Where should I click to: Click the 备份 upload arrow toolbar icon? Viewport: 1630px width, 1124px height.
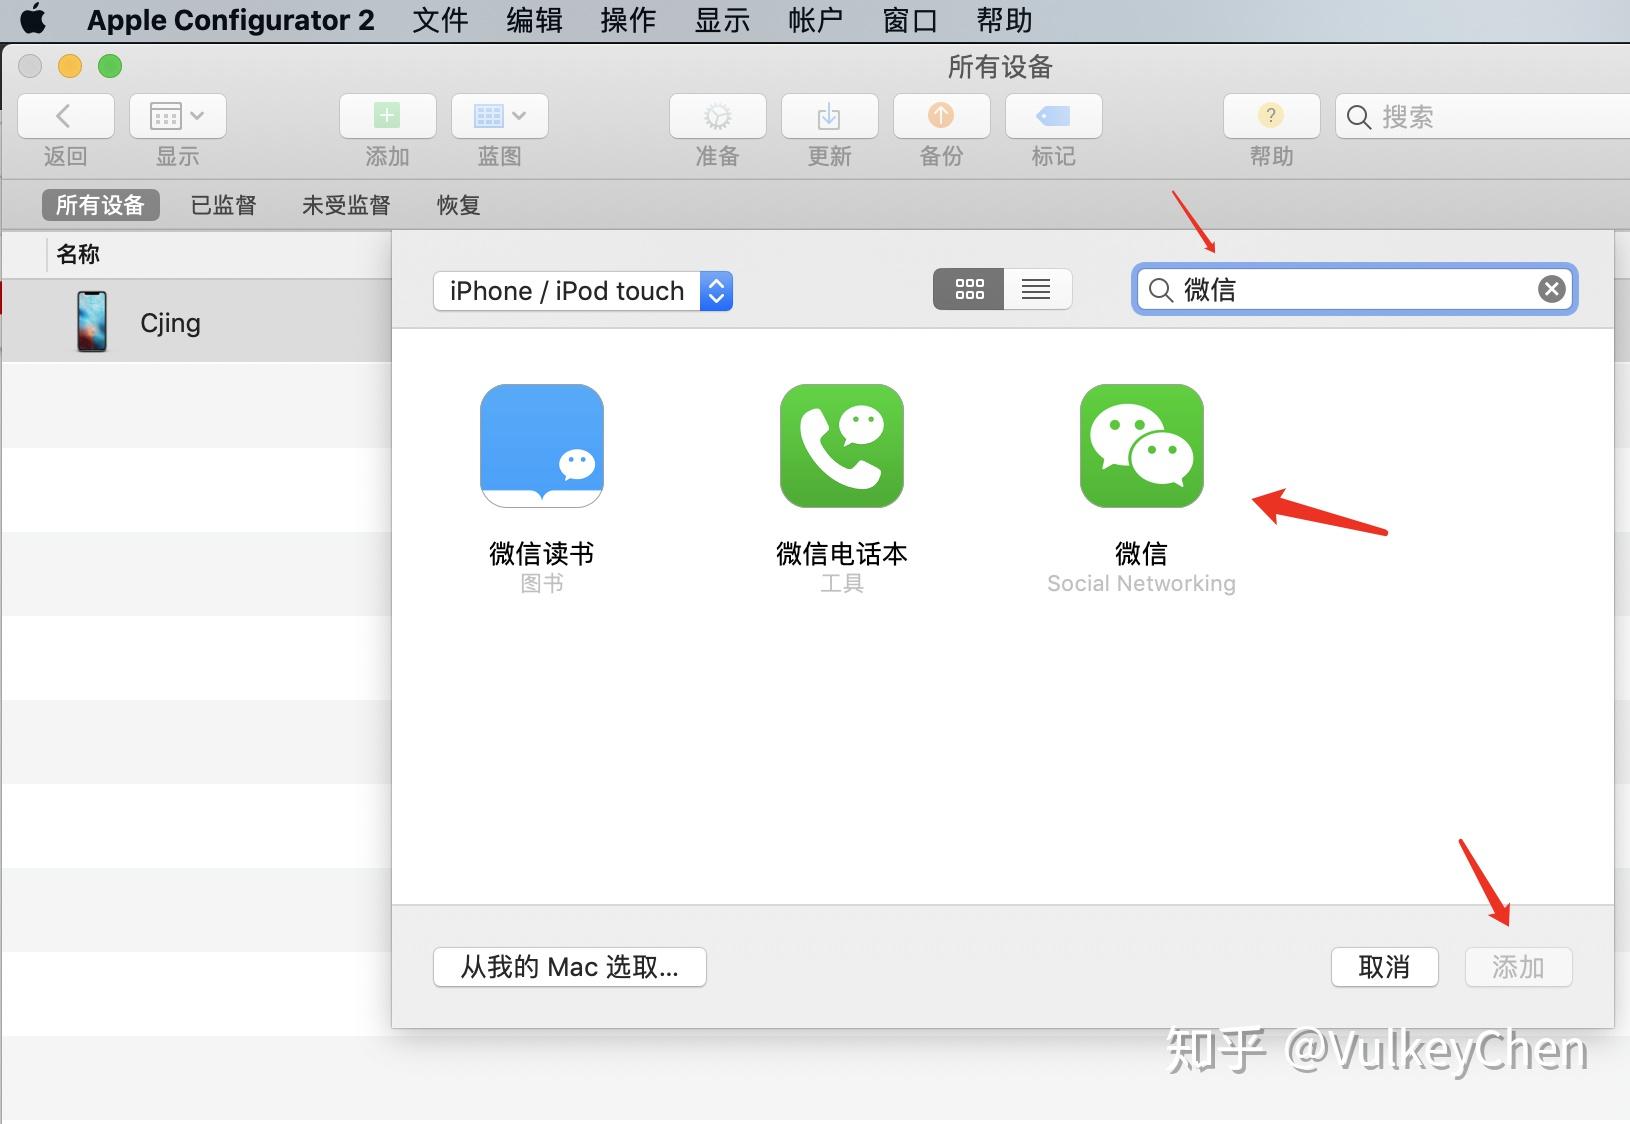pos(942,116)
